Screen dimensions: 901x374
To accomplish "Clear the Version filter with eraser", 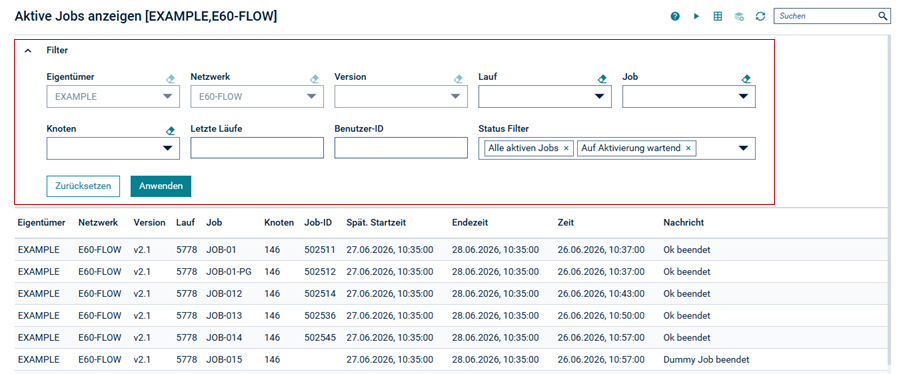I will pyautogui.click(x=458, y=79).
